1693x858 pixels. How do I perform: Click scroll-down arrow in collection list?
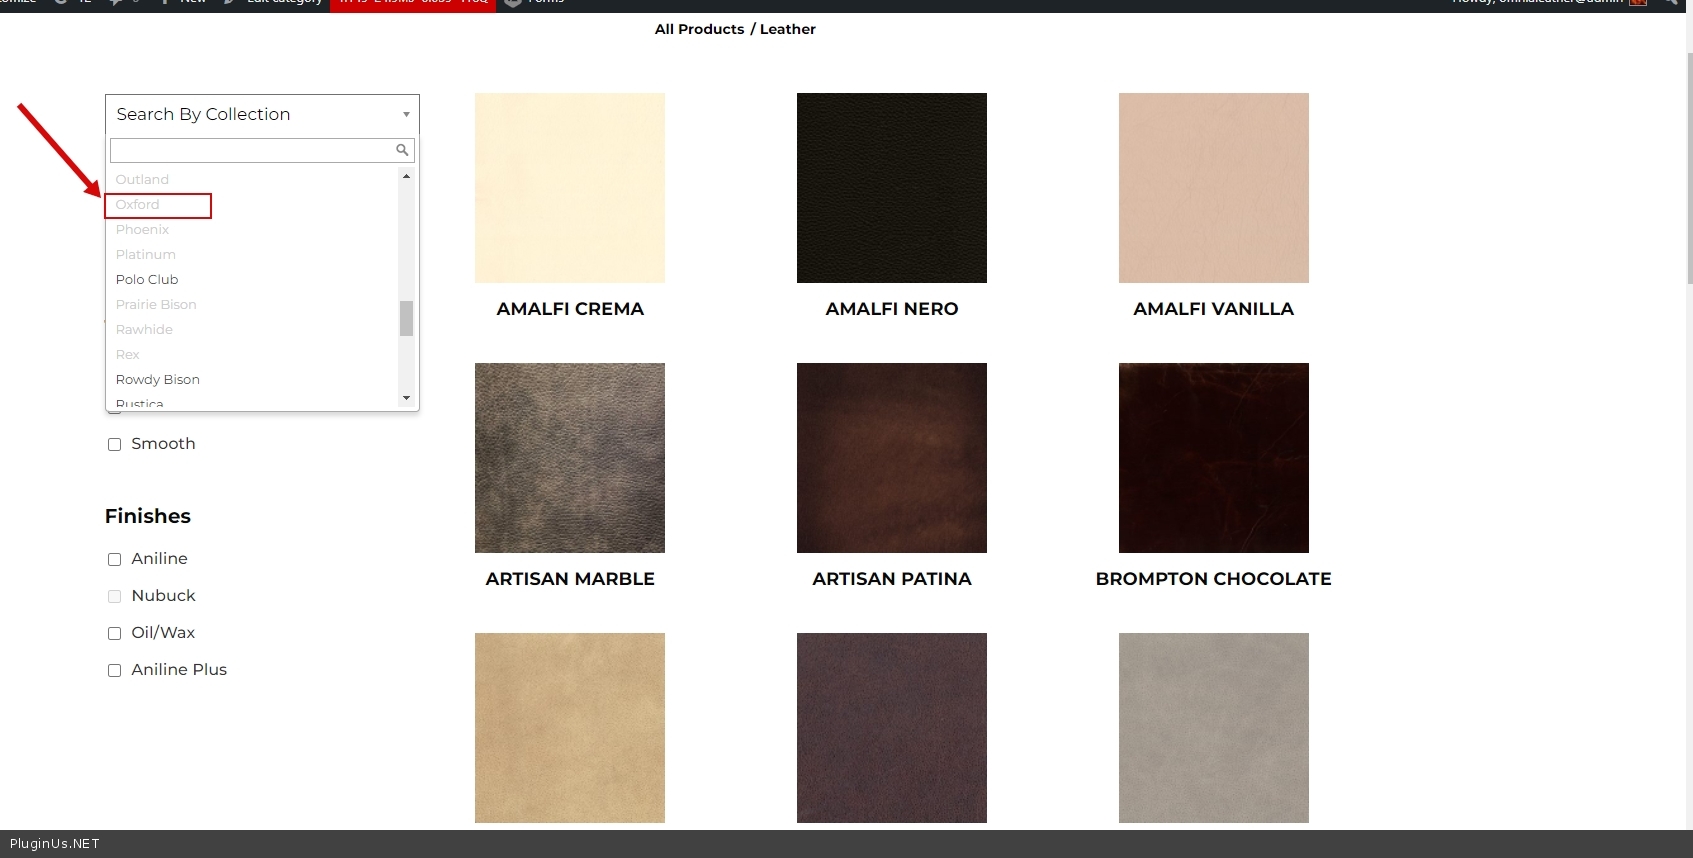(406, 398)
